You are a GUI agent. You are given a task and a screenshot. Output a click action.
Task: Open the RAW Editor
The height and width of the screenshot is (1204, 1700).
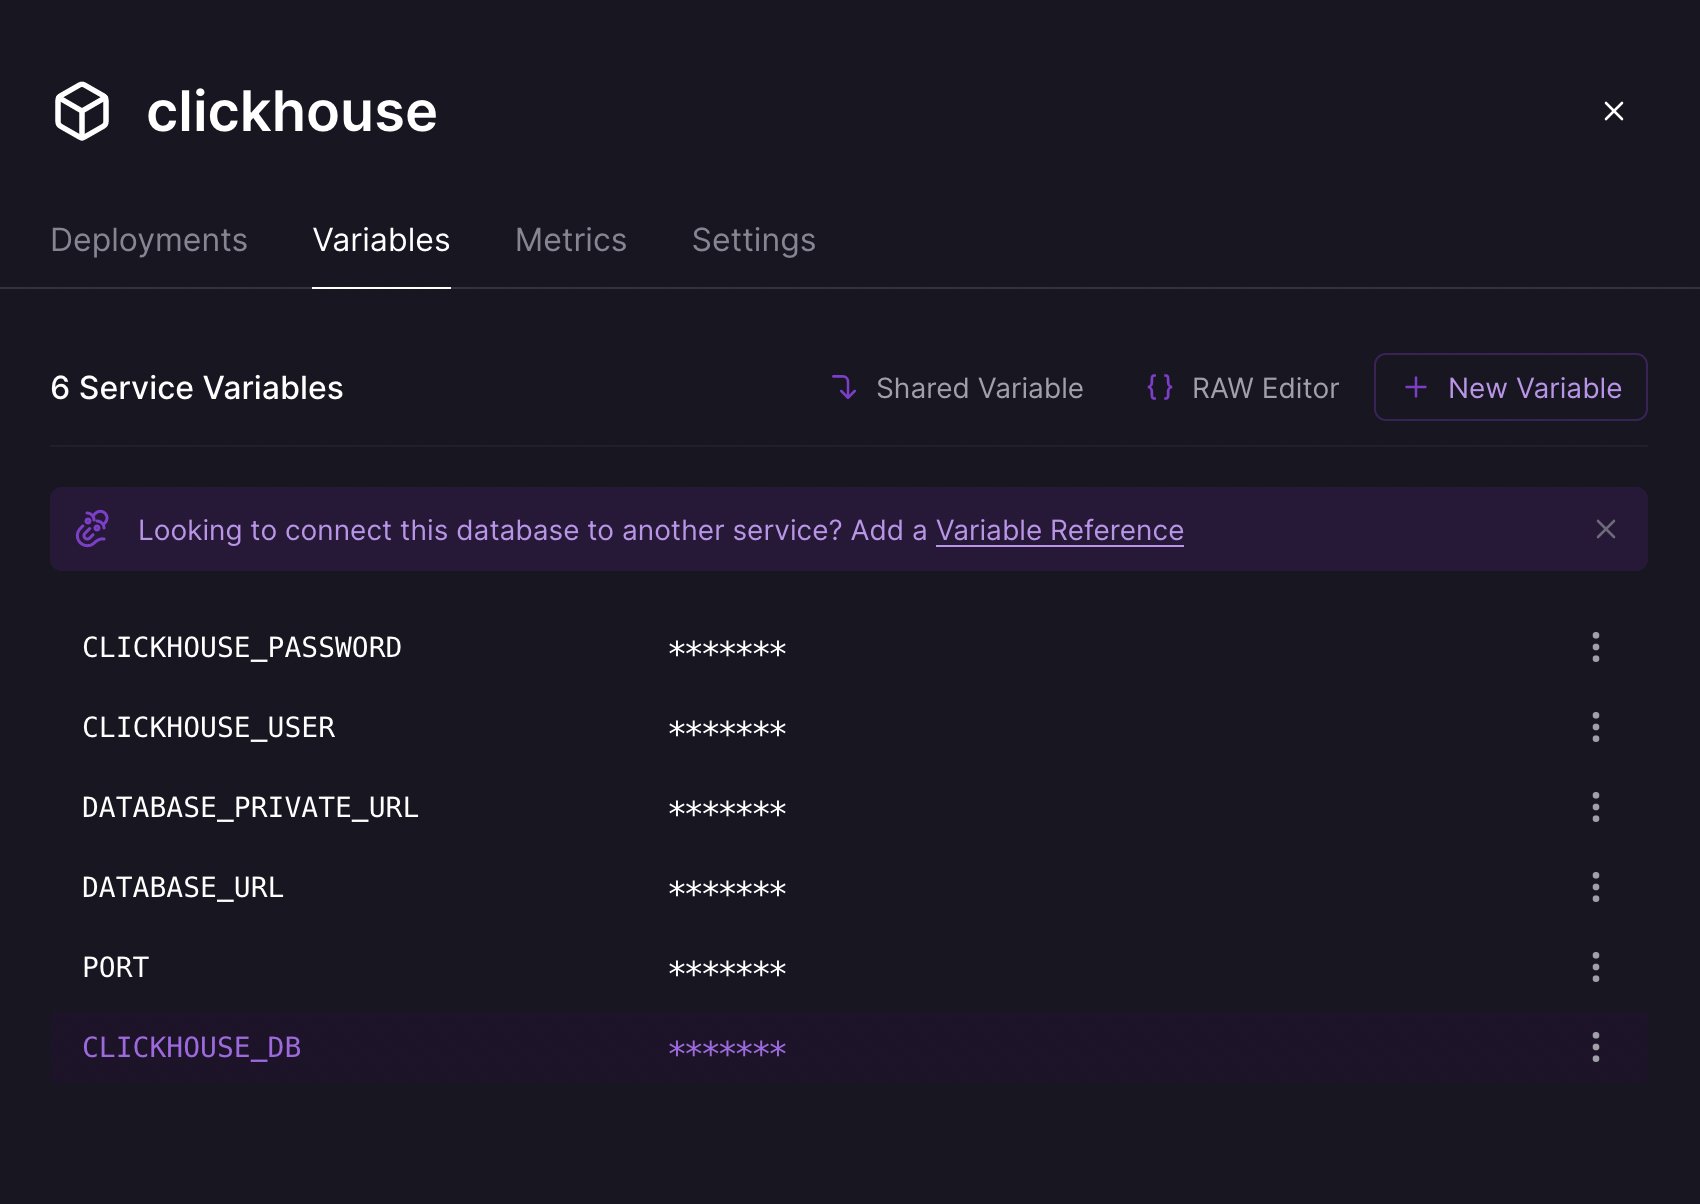(1242, 388)
